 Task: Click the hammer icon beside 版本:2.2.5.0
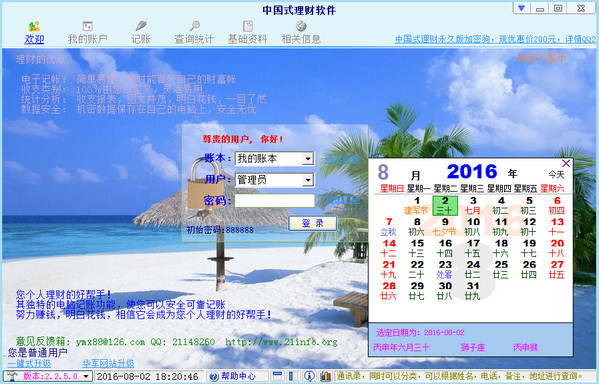point(13,376)
